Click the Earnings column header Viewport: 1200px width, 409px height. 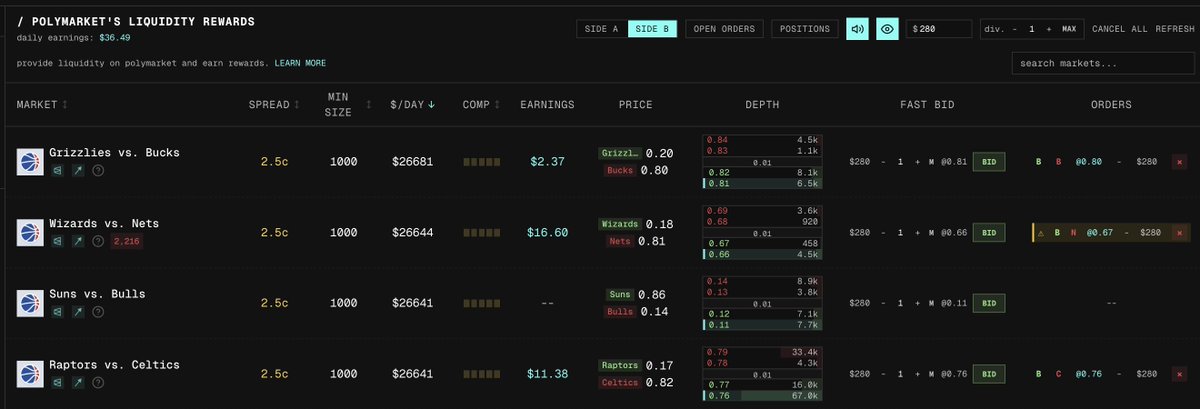point(547,104)
